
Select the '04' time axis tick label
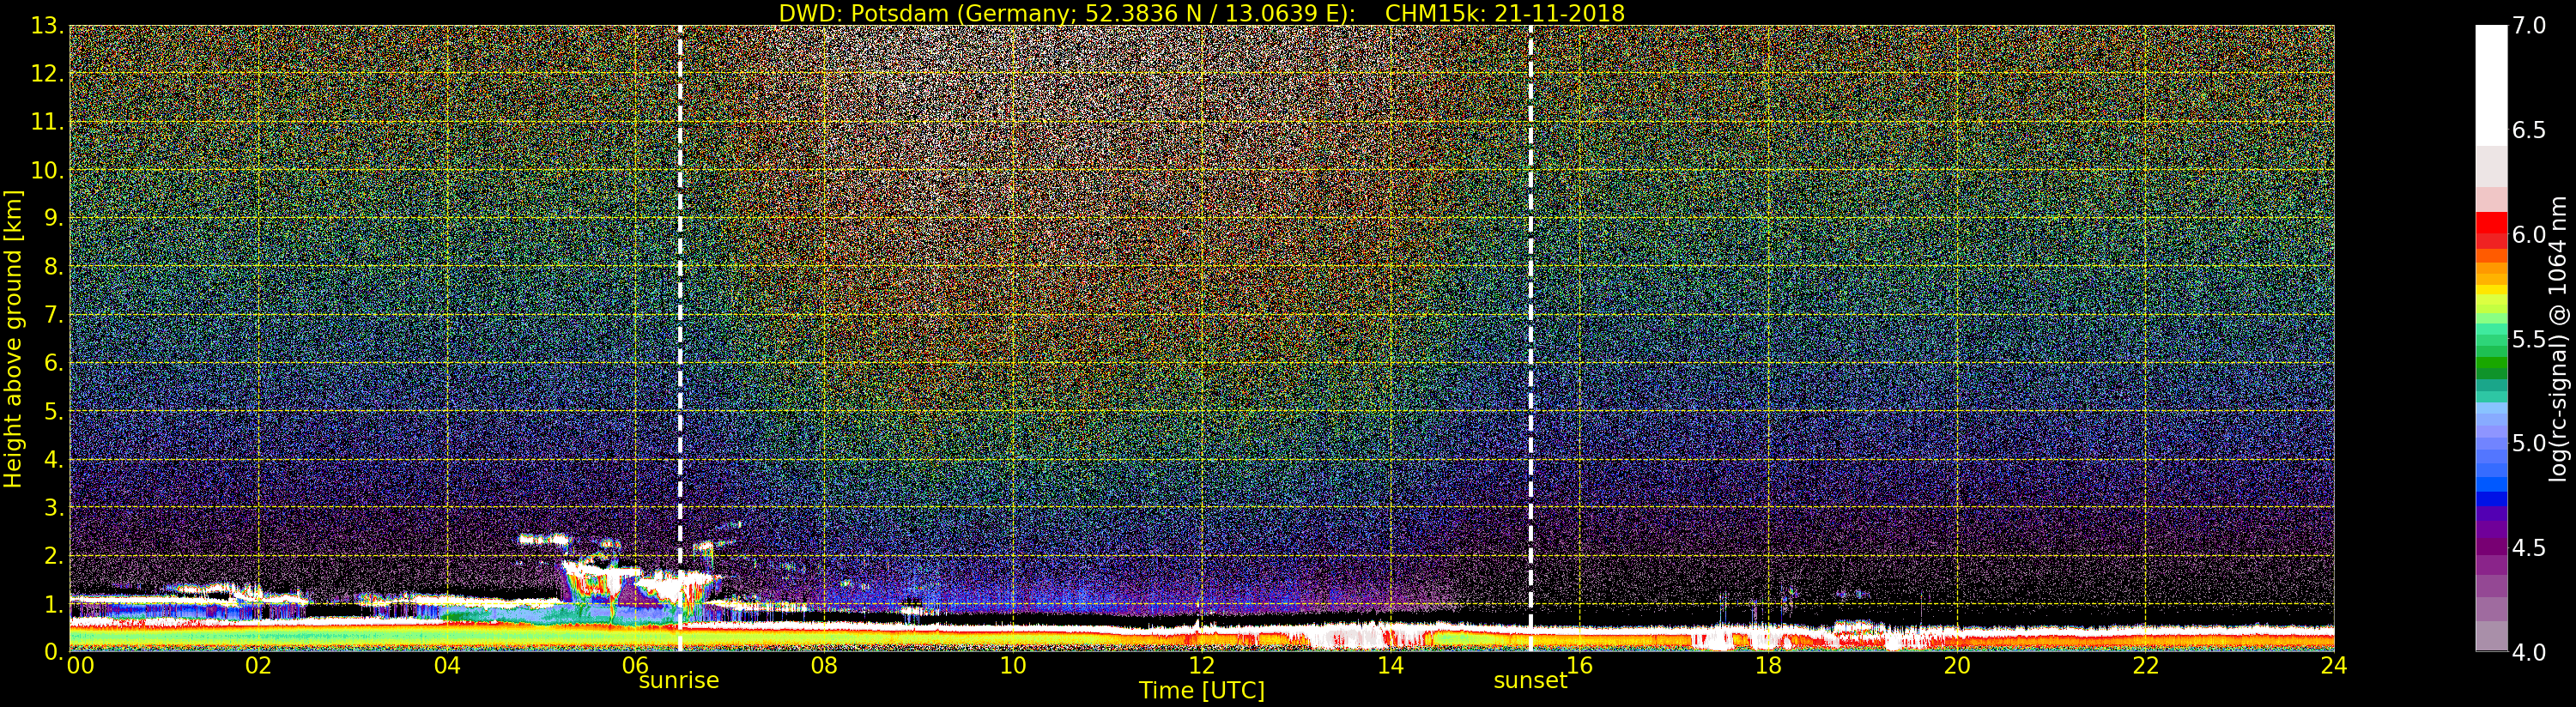[x=447, y=665]
